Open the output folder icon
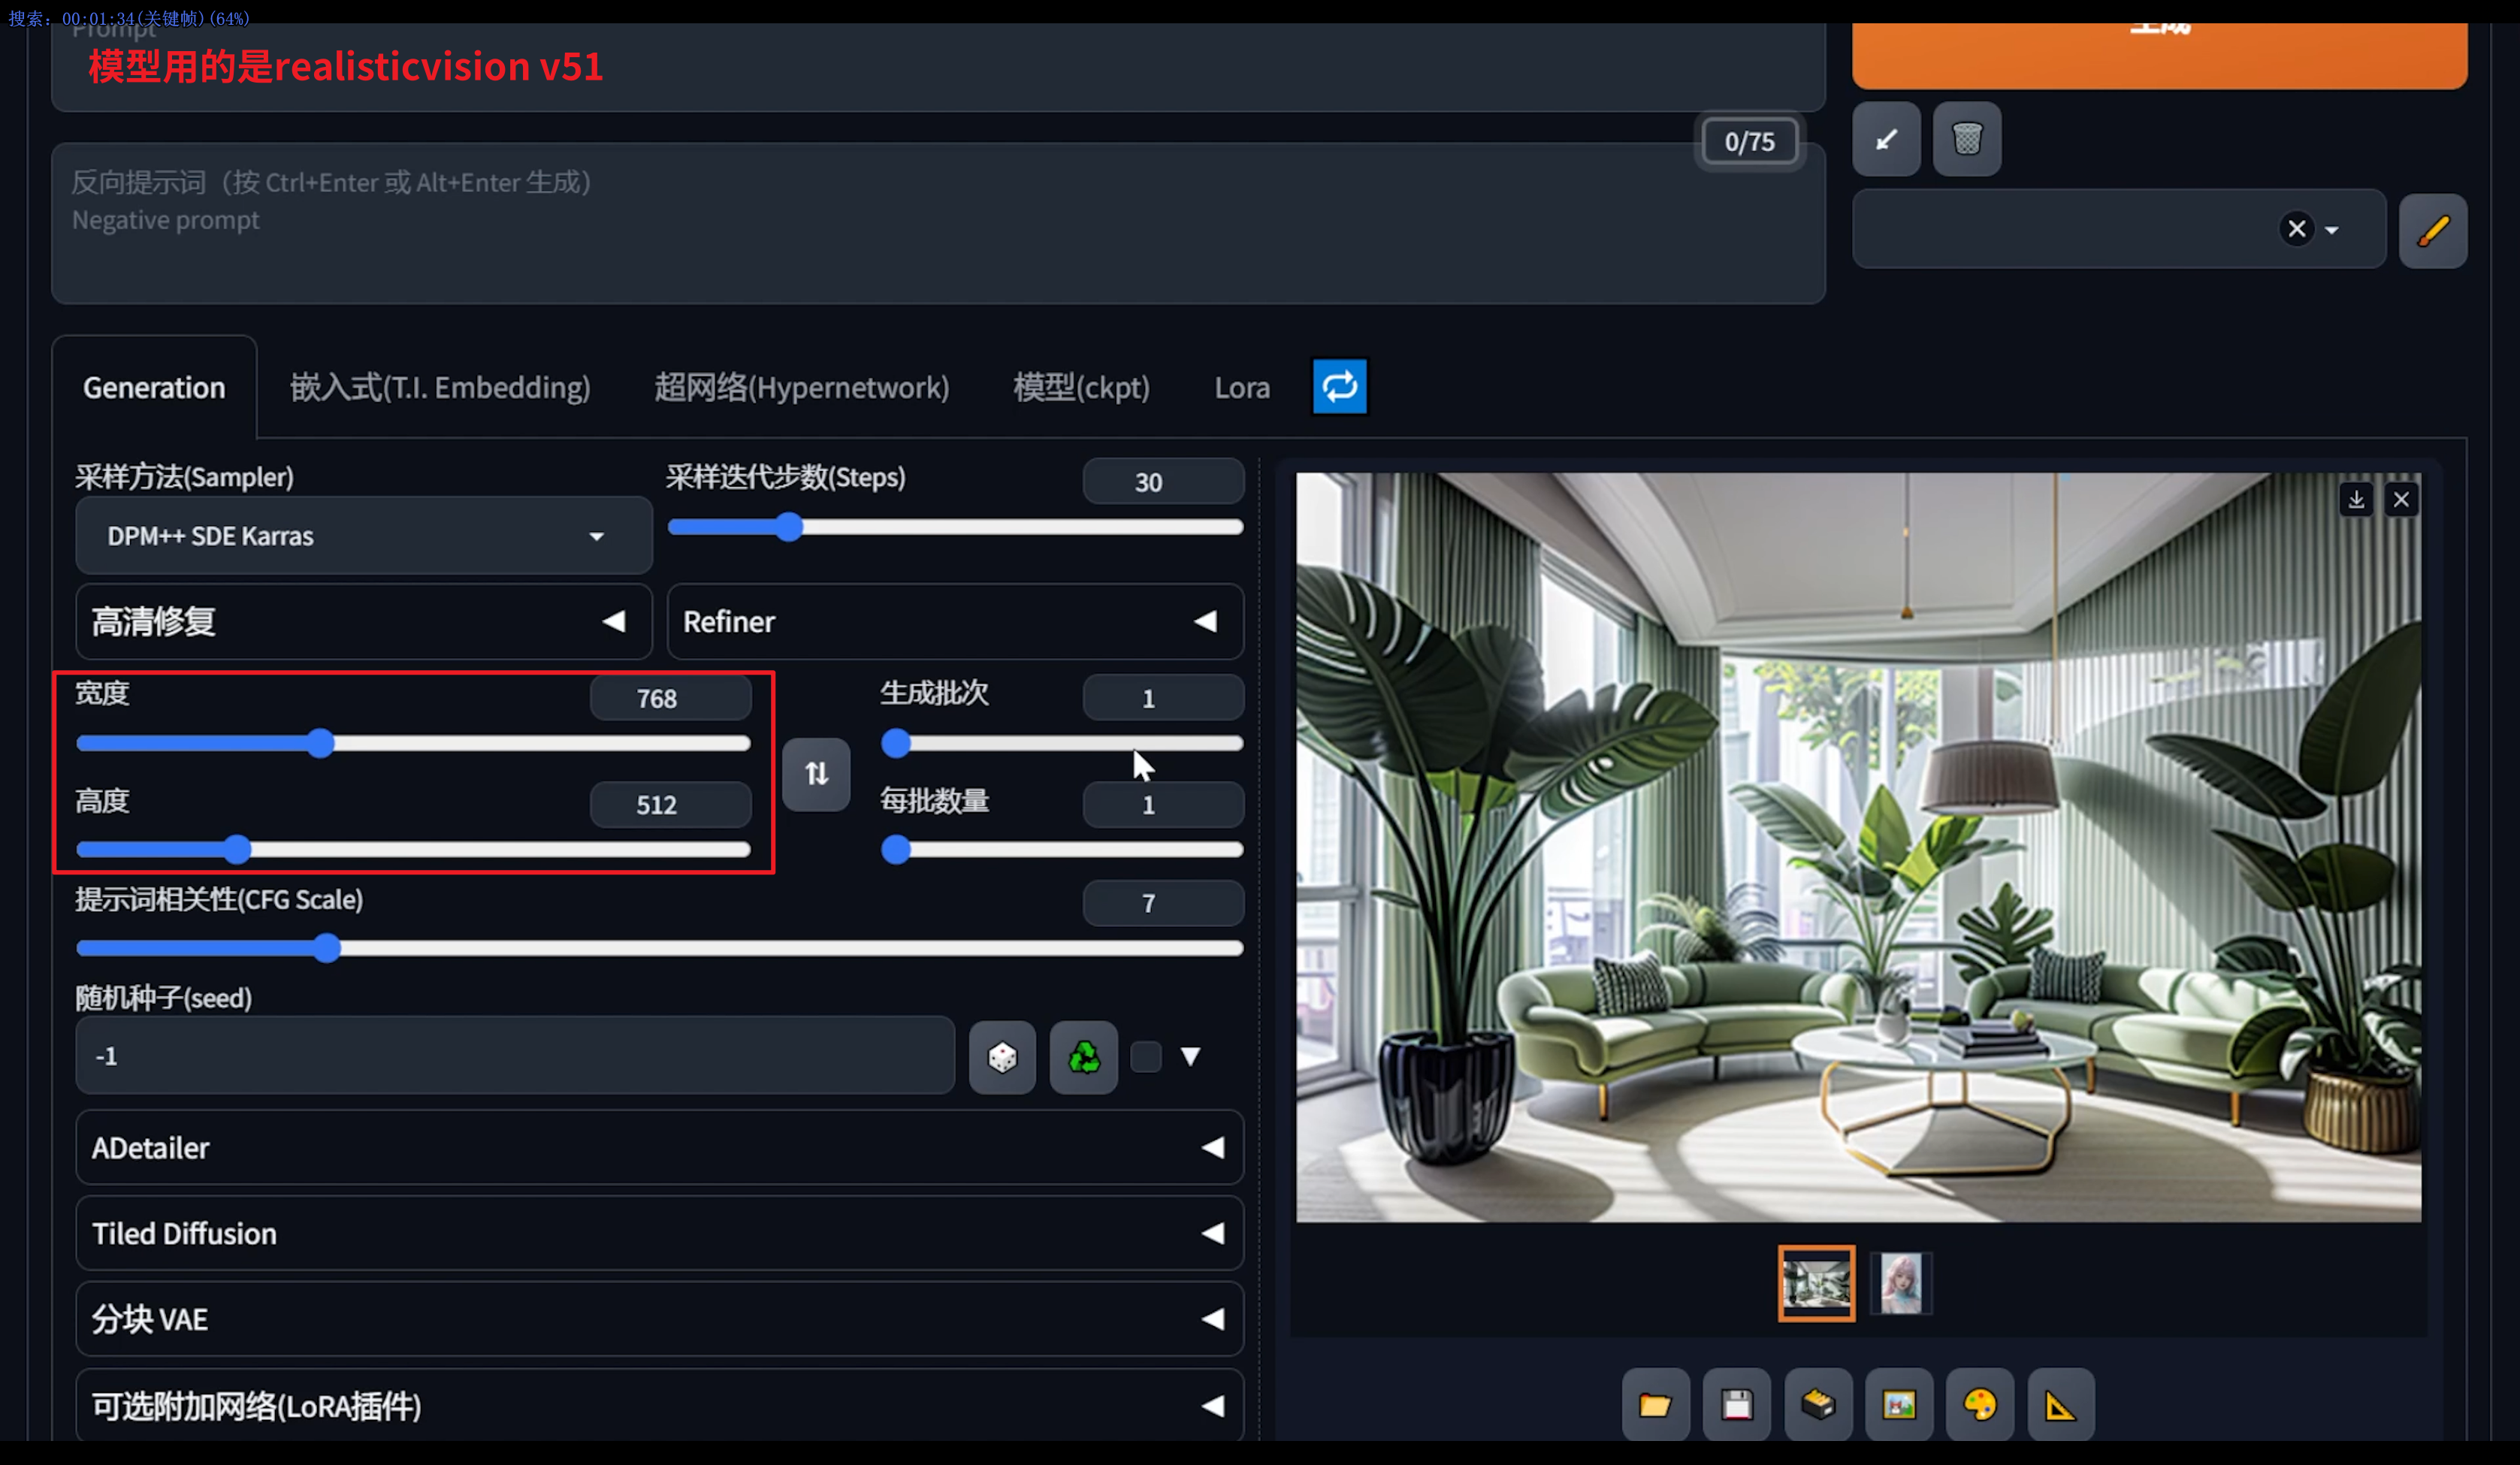 point(1655,1405)
